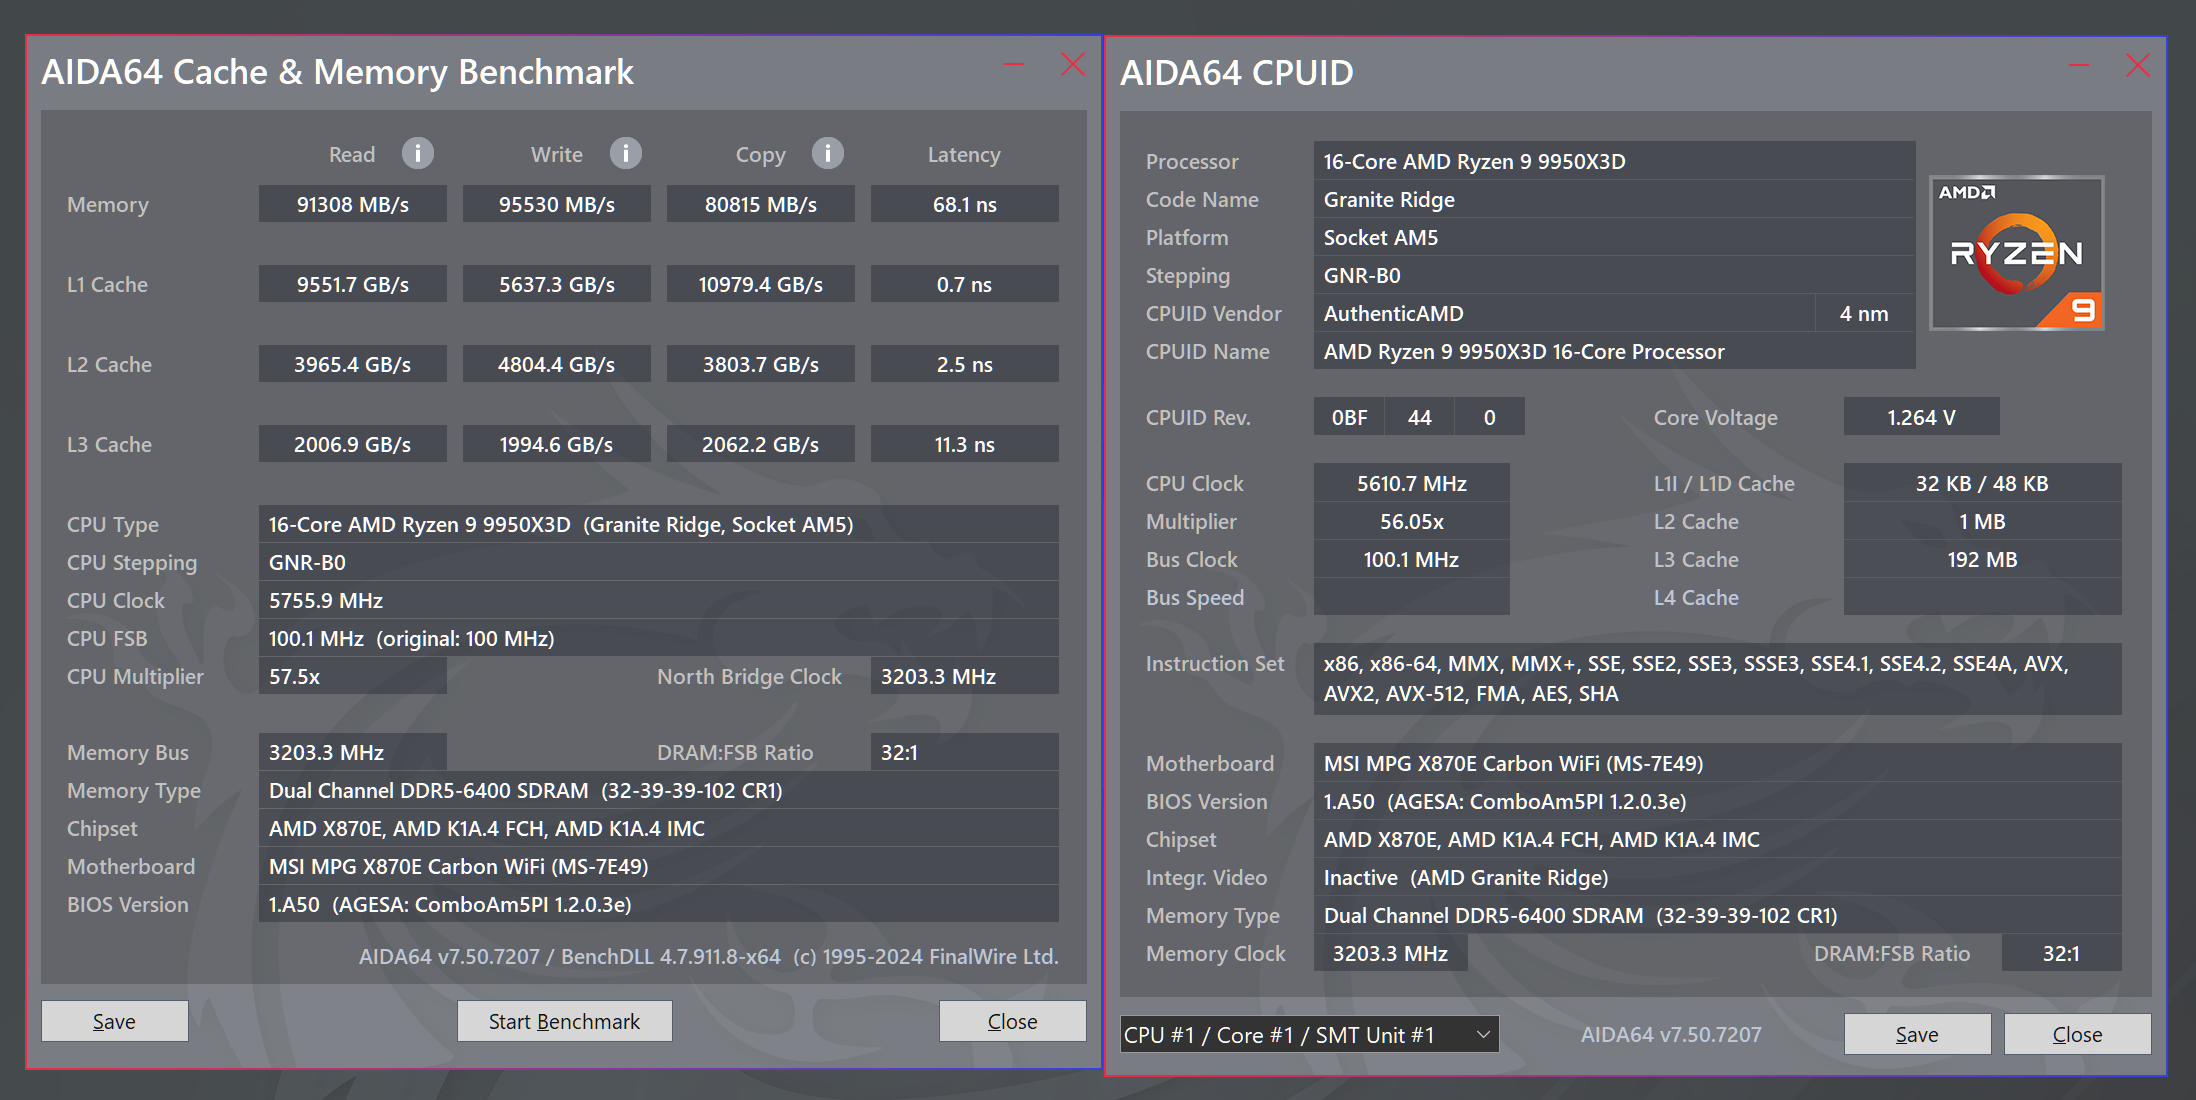Click CPUID Name field in CPUID window
Image resolution: width=2196 pixels, height=1100 pixels.
(1614, 351)
